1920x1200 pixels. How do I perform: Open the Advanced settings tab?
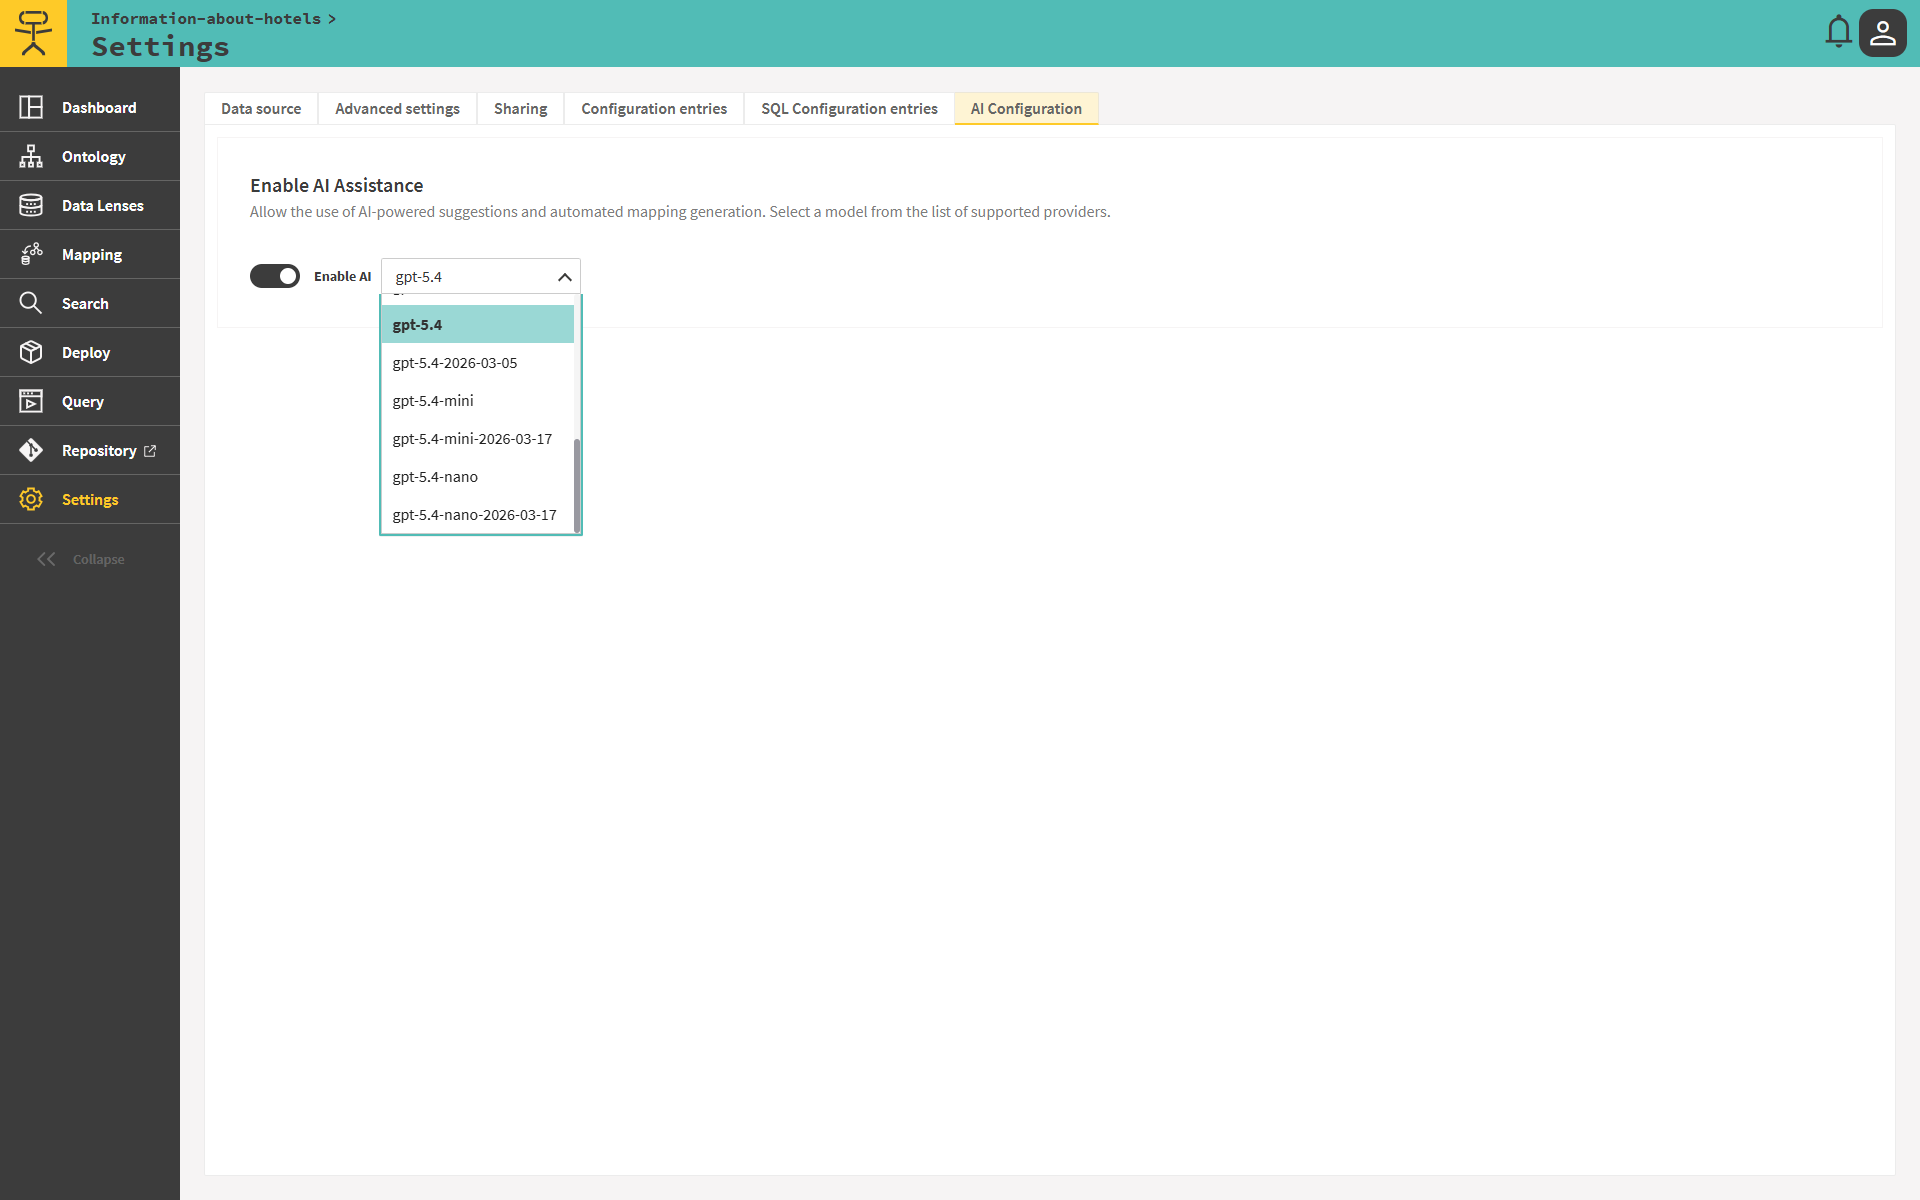click(x=397, y=108)
